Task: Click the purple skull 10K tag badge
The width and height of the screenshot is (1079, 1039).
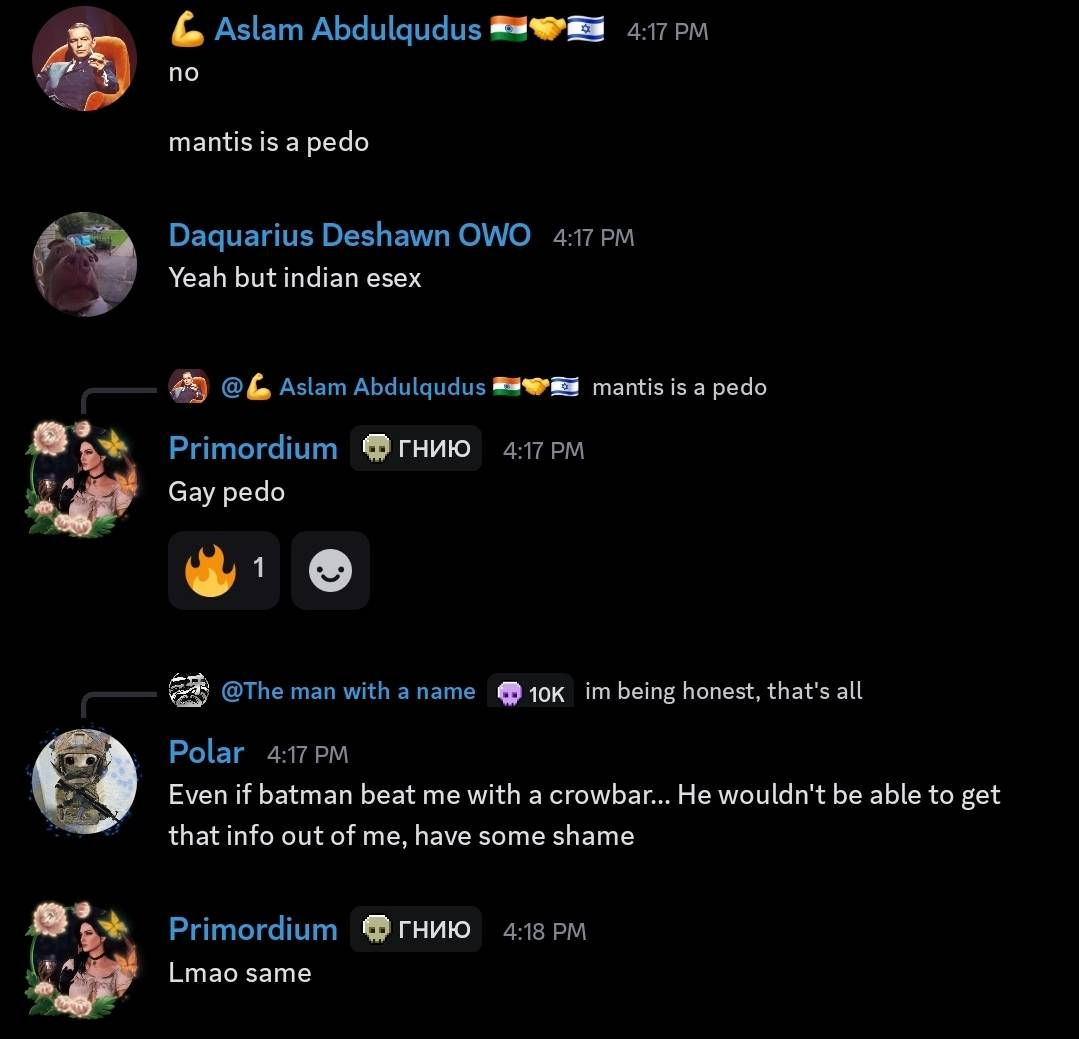Action: 531,692
